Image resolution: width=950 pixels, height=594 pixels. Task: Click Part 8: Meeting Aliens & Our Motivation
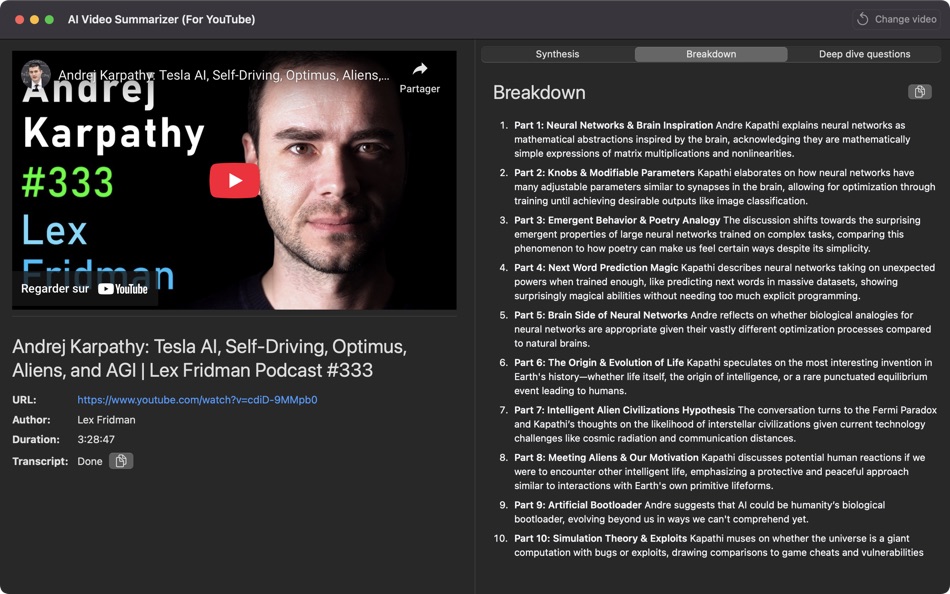click(606, 458)
